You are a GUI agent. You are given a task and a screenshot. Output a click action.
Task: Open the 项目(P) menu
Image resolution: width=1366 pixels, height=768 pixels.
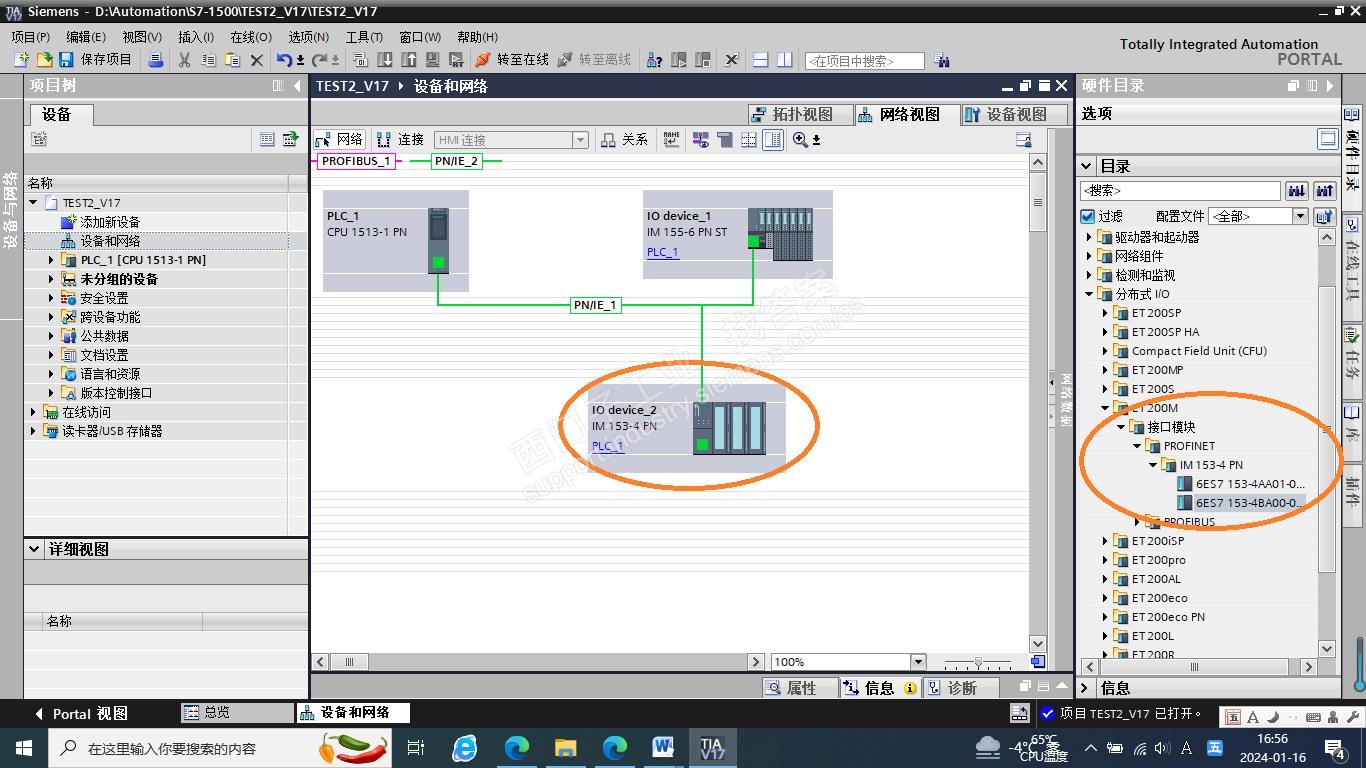coord(31,37)
